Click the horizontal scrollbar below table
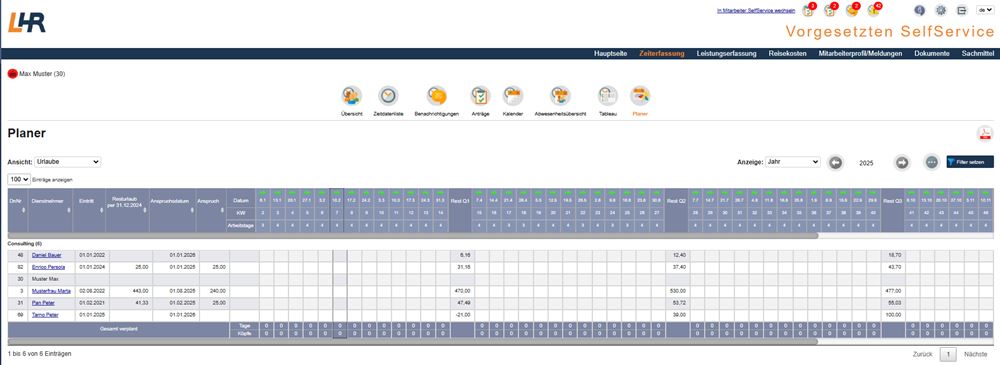The image size is (1000, 365). tap(413, 342)
